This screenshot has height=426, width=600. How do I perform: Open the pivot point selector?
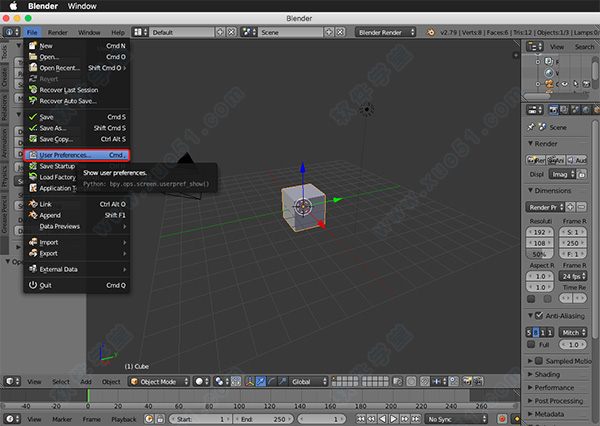[x=221, y=382]
